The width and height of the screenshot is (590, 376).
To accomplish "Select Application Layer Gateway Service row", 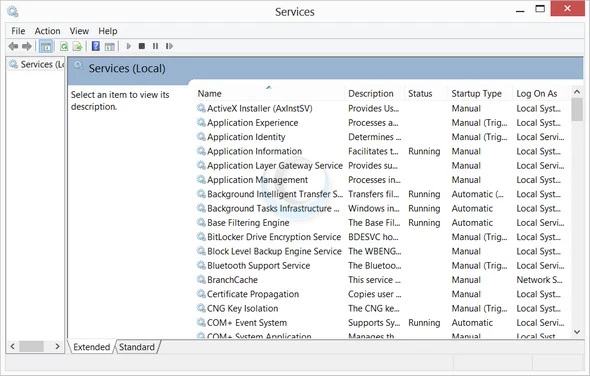I will pyautogui.click(x=381, y=166).
